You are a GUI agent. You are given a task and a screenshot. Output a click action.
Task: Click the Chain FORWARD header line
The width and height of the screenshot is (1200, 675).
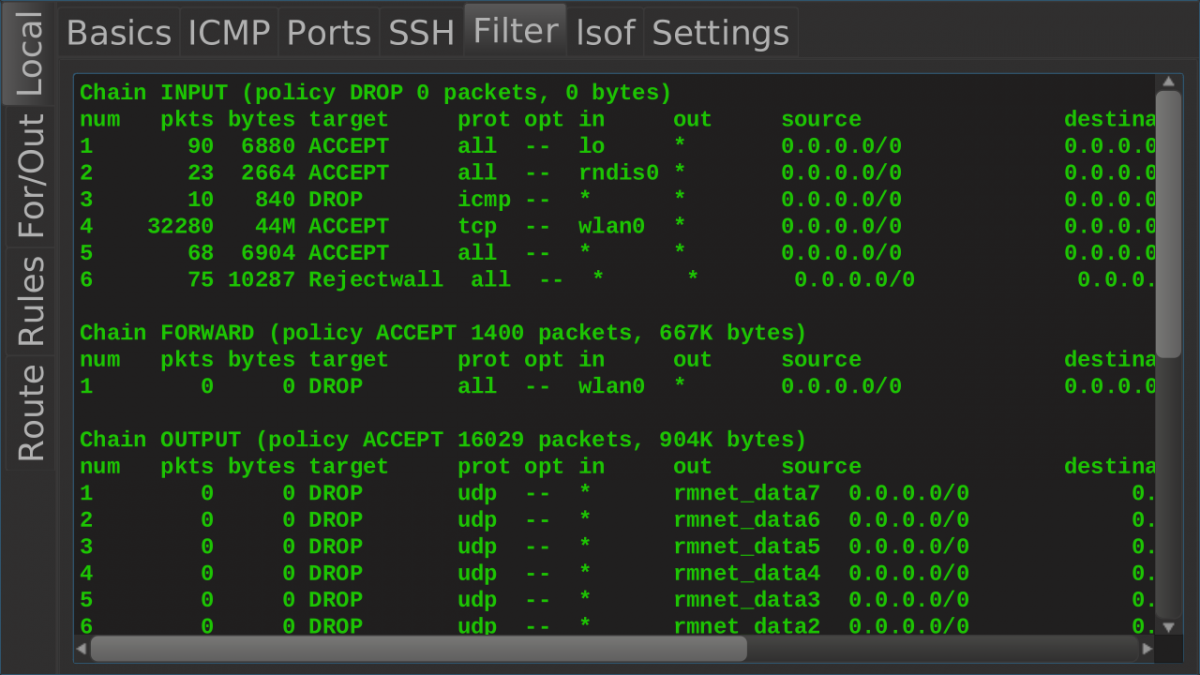coord(442,332)
